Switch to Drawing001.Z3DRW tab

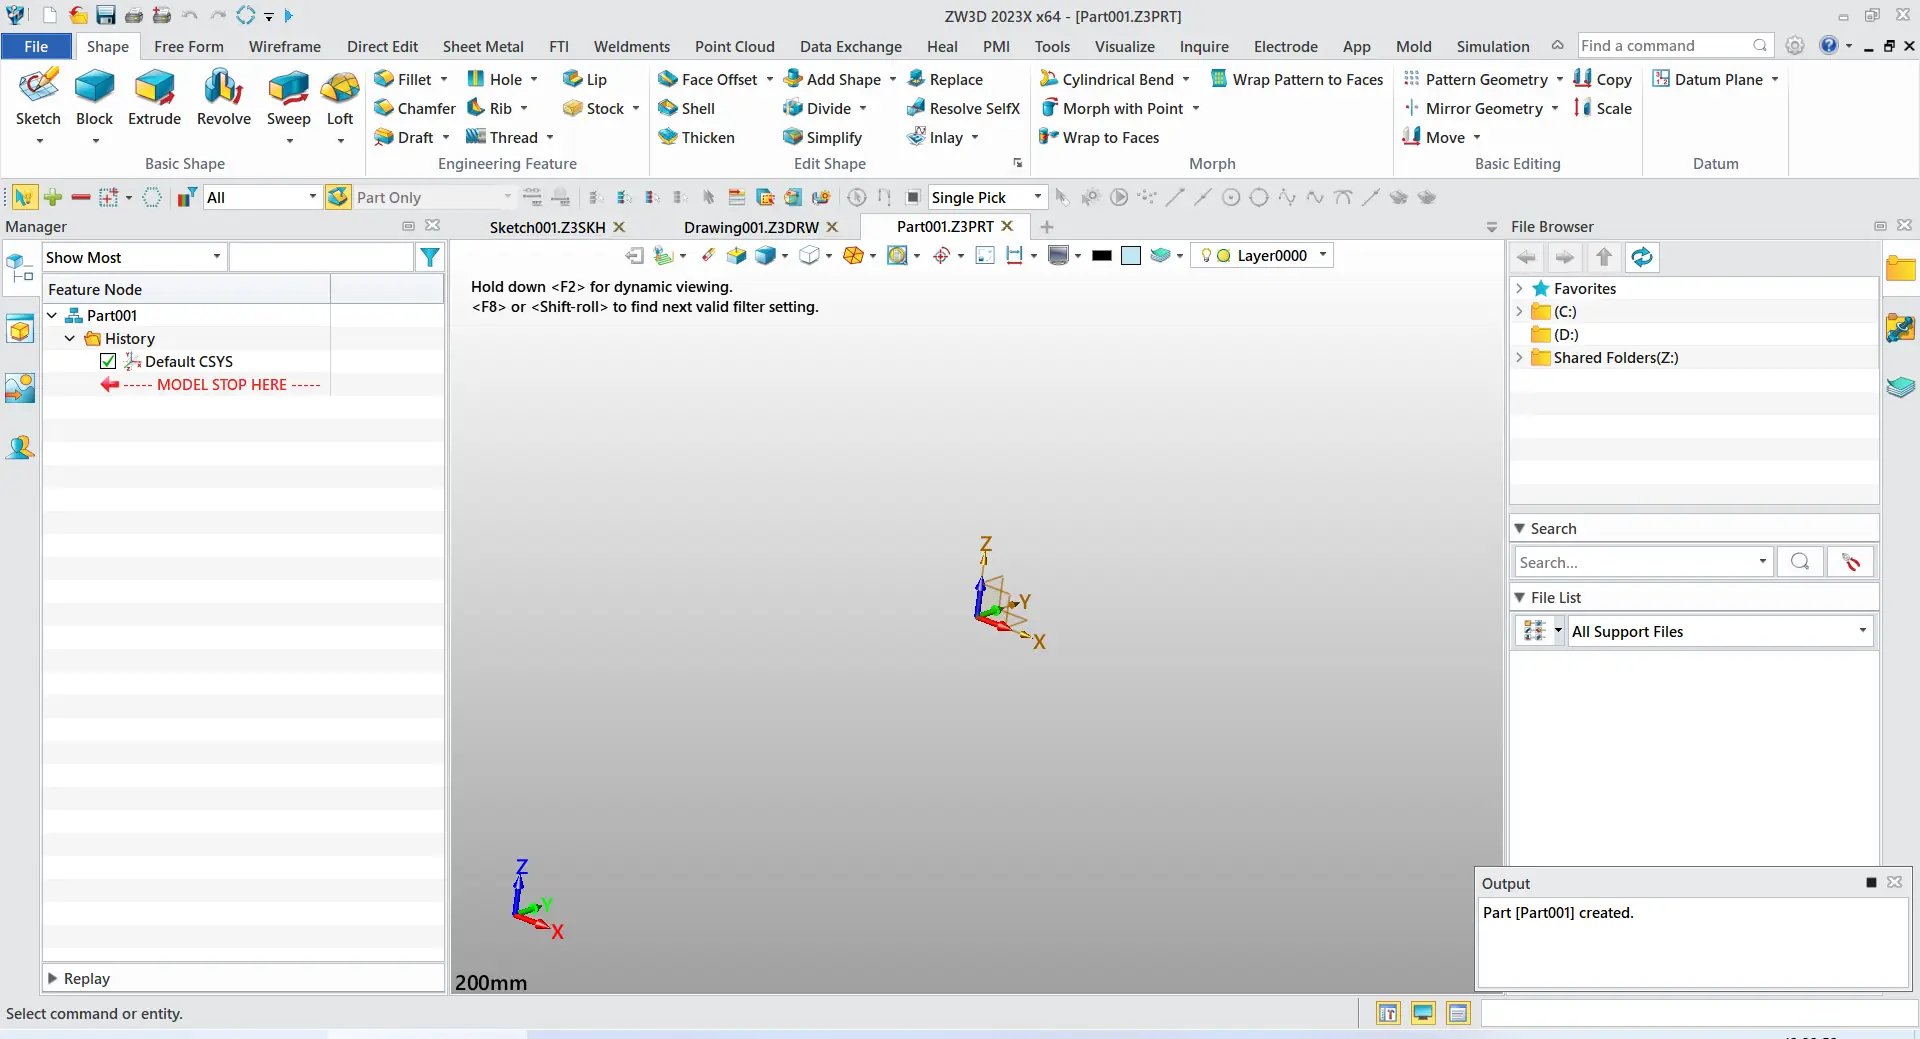point(751,227)
